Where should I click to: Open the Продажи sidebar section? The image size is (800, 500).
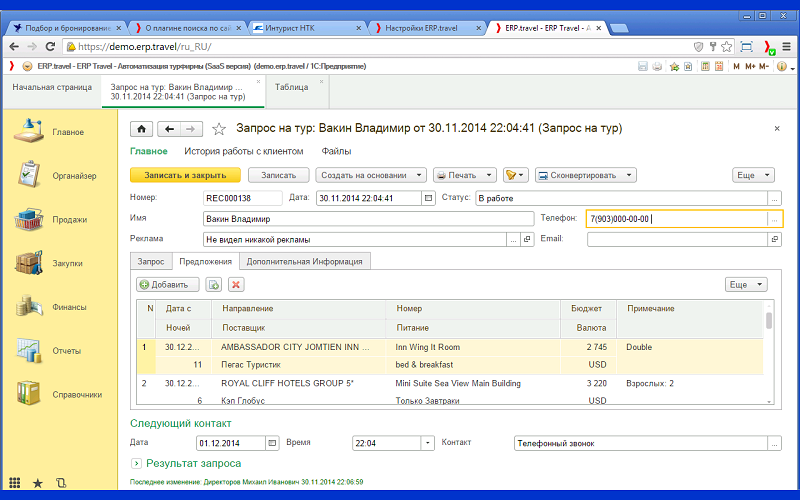(50, 219)
